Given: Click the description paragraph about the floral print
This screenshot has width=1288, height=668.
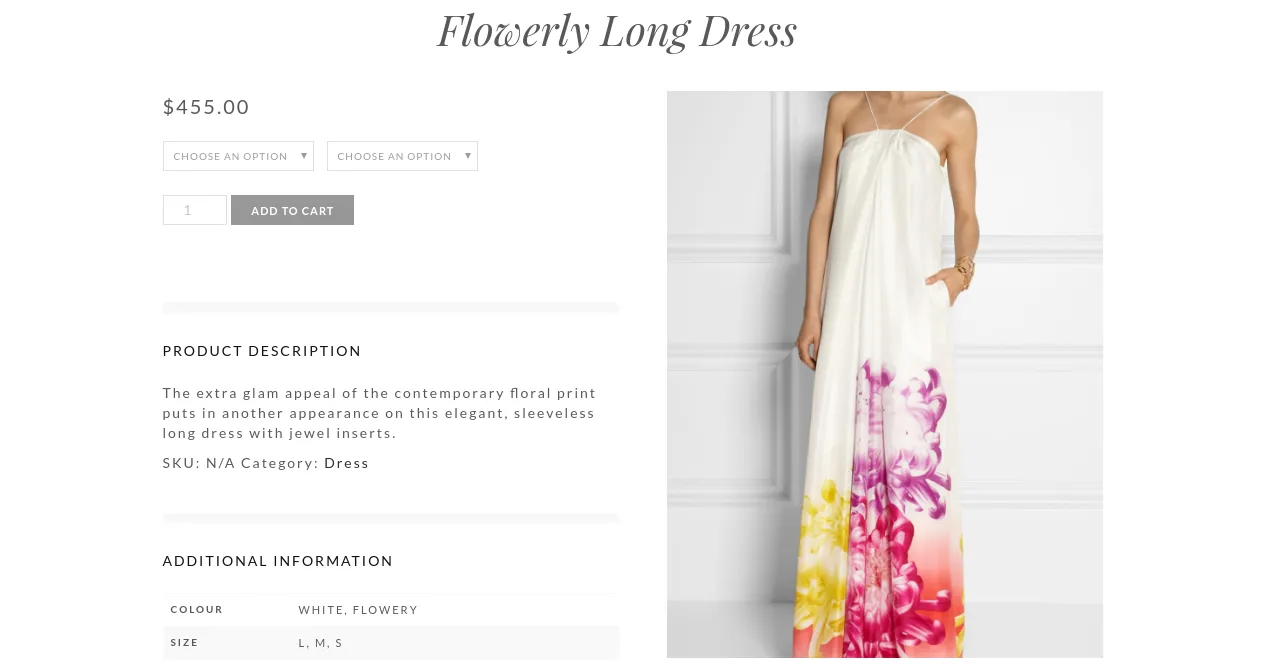Looking at the screenshot, I should (379, 412).
